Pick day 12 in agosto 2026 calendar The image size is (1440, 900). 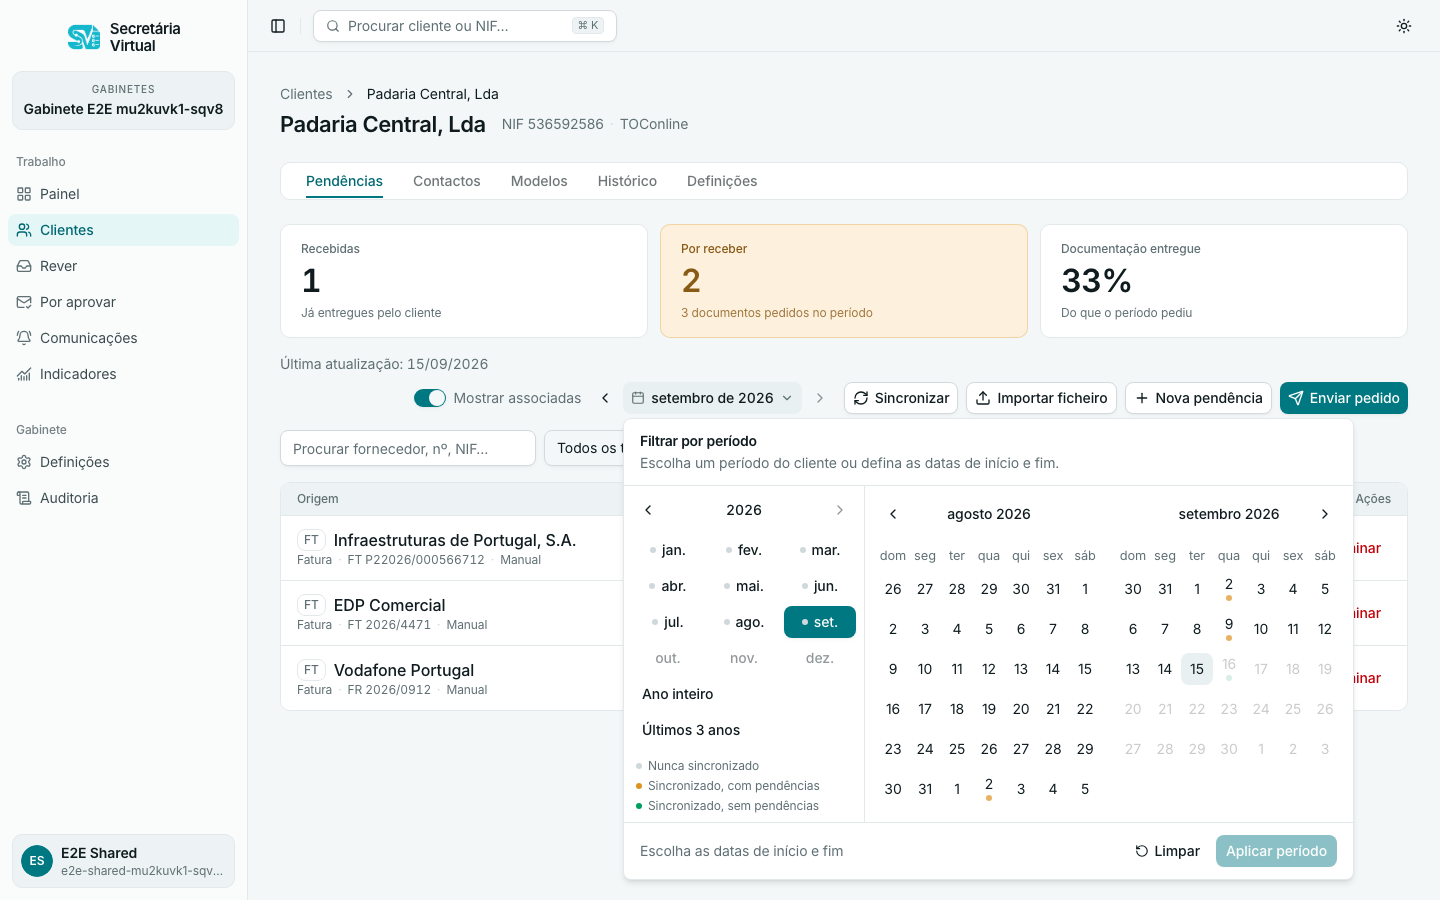tap(989, 669)
